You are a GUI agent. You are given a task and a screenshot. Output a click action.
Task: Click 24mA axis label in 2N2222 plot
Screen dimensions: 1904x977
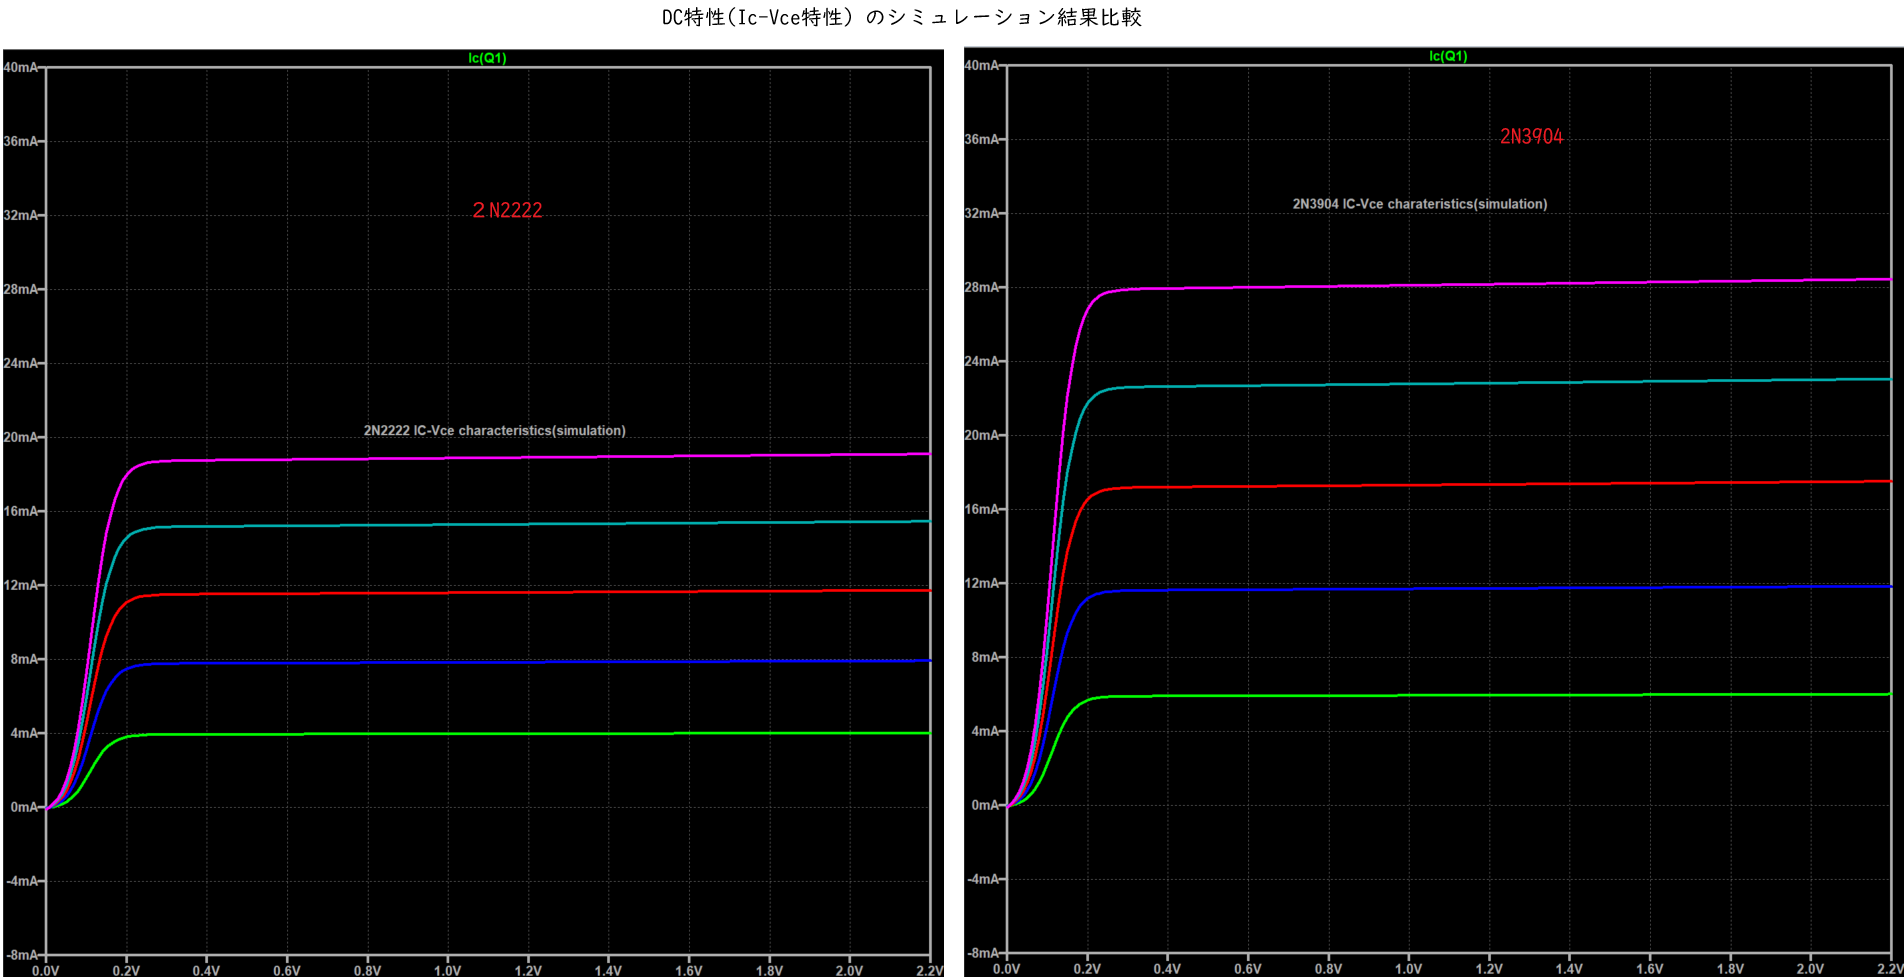coord(20,364)
